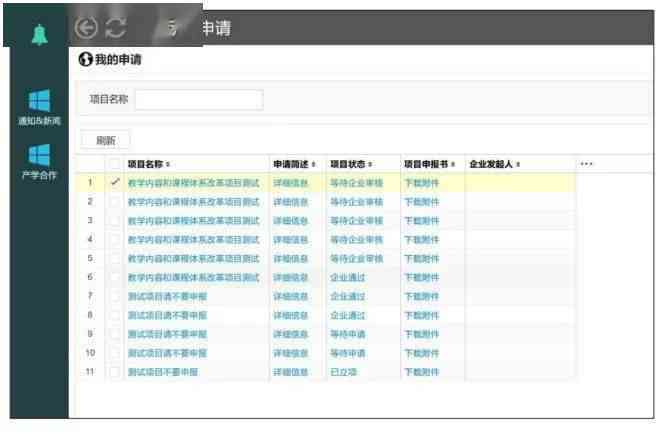Click 下载附件 link in row 8

[x=422, y=315]
